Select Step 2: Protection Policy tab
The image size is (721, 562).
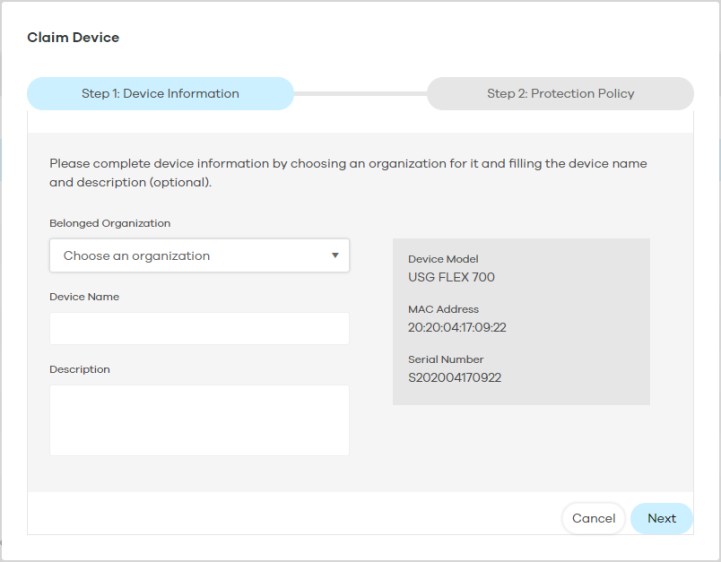560,93
